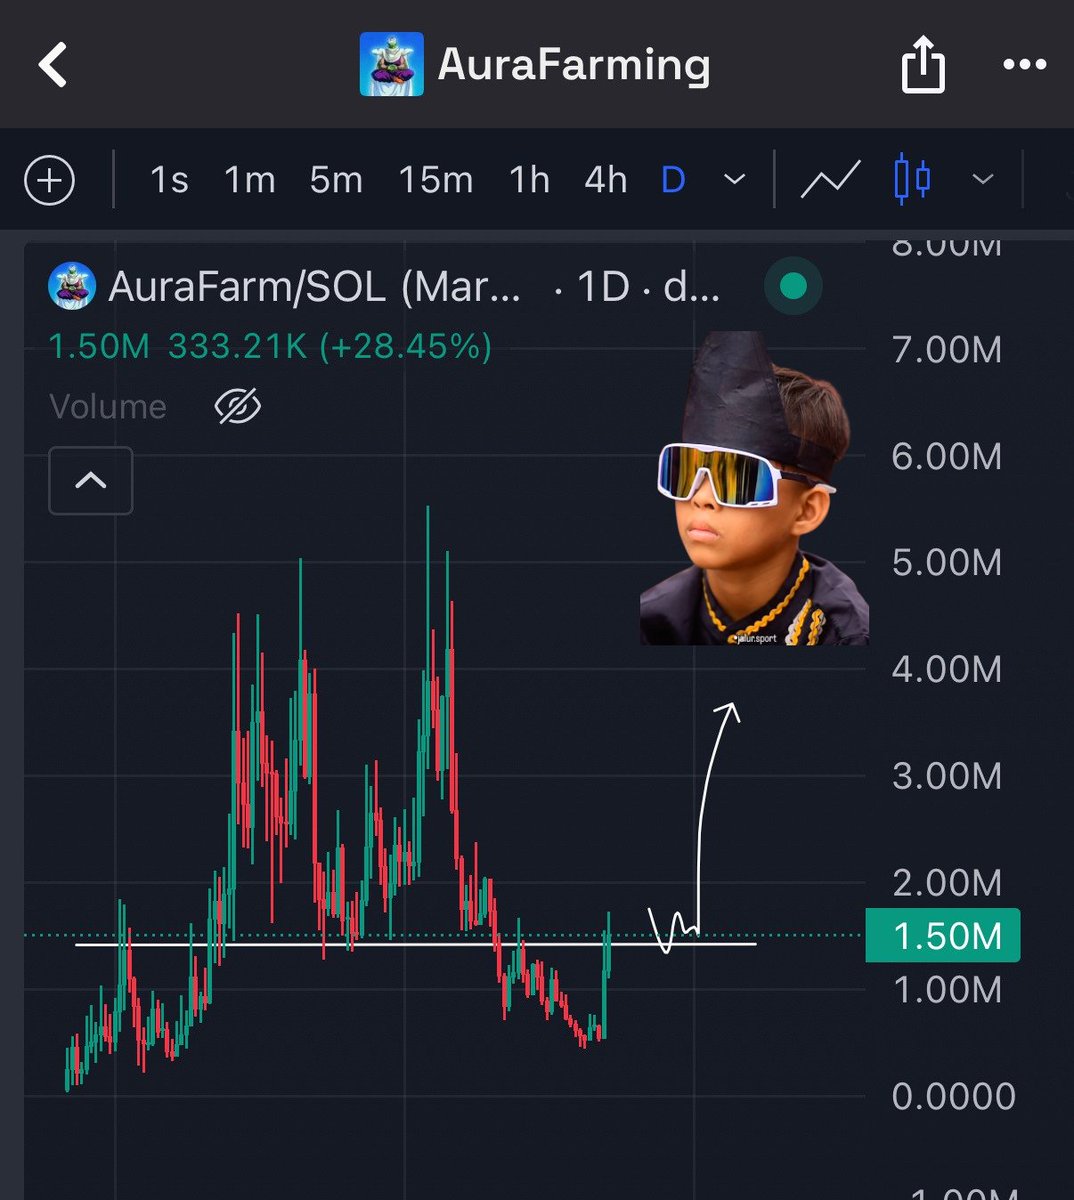Add indicator with the plus circle icon

pyautogui.click(x=49, y=181)
